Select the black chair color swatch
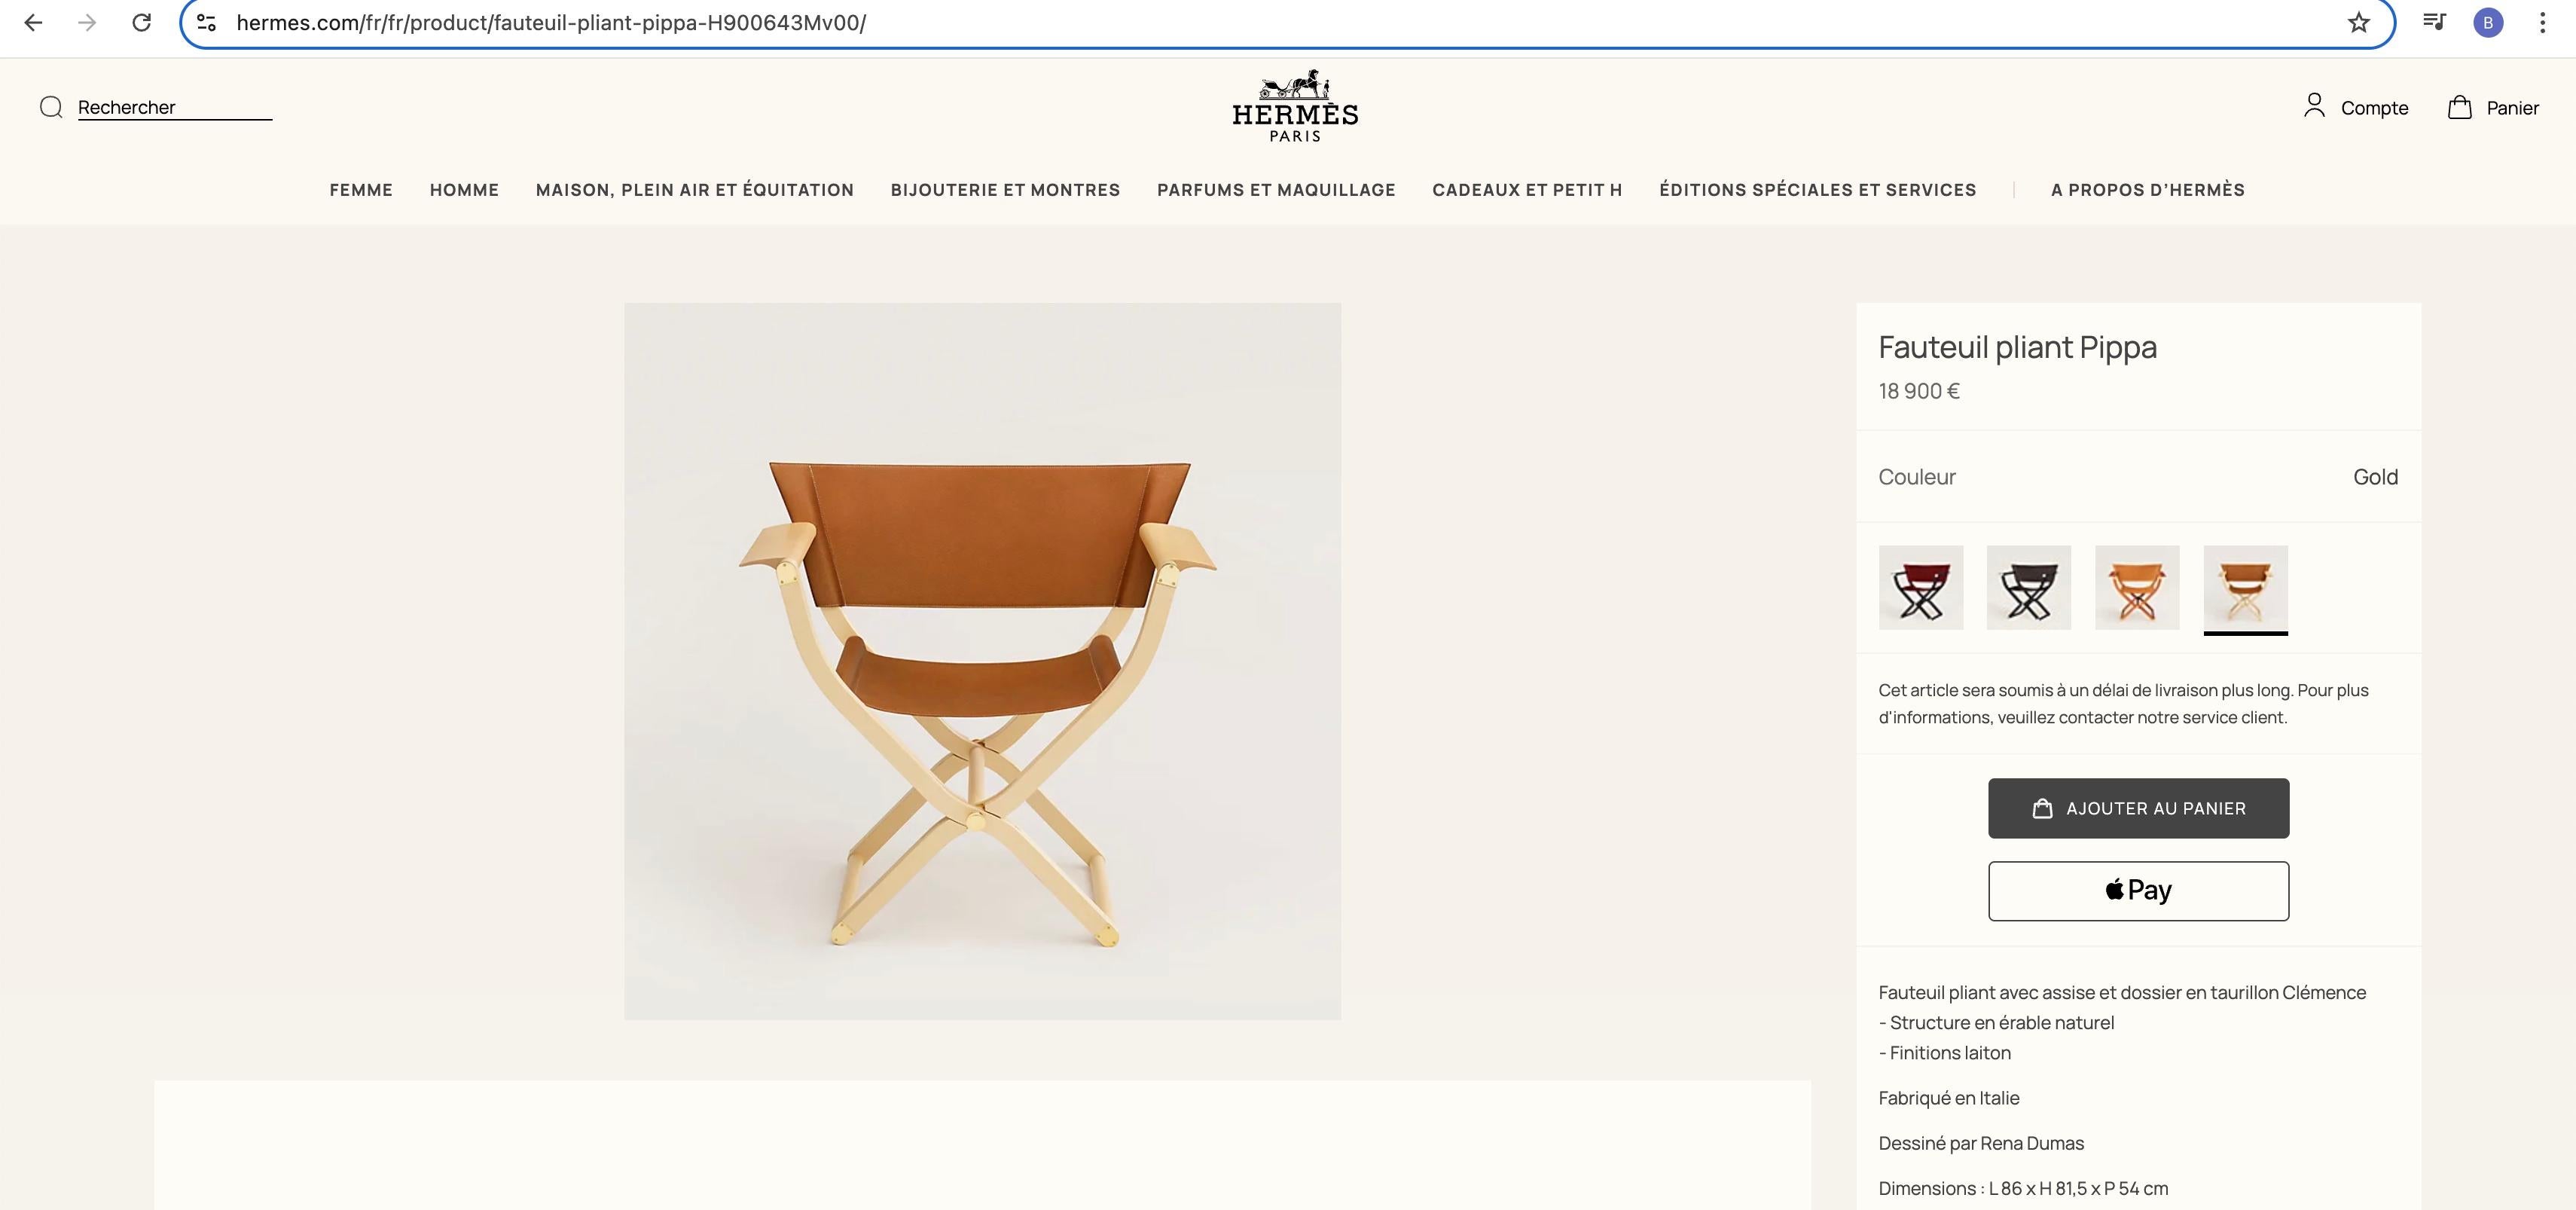The image size is (2576, 1210). (x=2028, y=587)
